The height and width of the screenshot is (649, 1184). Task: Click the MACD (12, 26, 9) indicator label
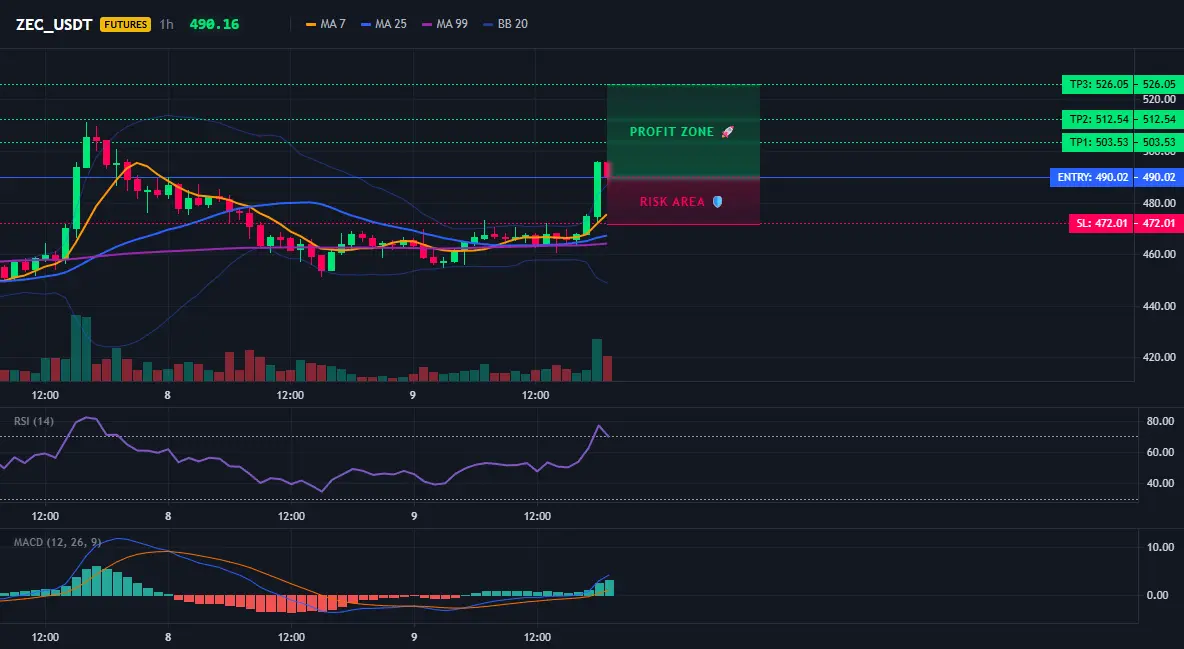pos(57,542)
